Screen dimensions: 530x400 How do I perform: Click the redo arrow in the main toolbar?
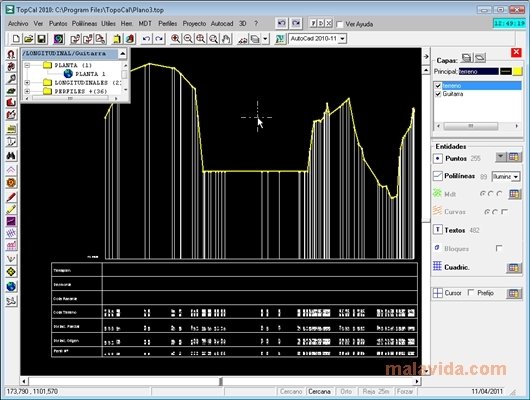tap(159, 39)
